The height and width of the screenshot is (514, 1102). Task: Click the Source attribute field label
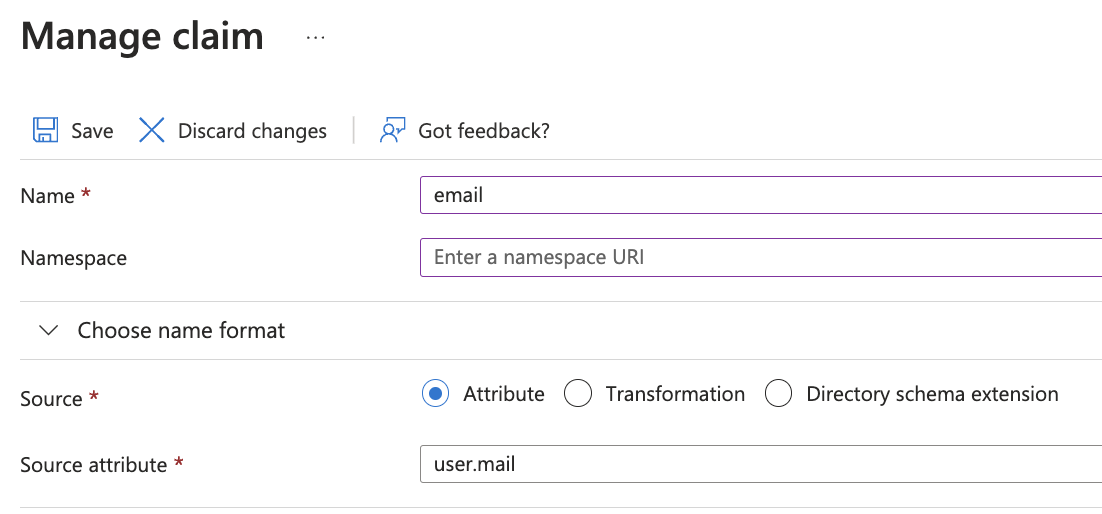[x=93, y=465]
